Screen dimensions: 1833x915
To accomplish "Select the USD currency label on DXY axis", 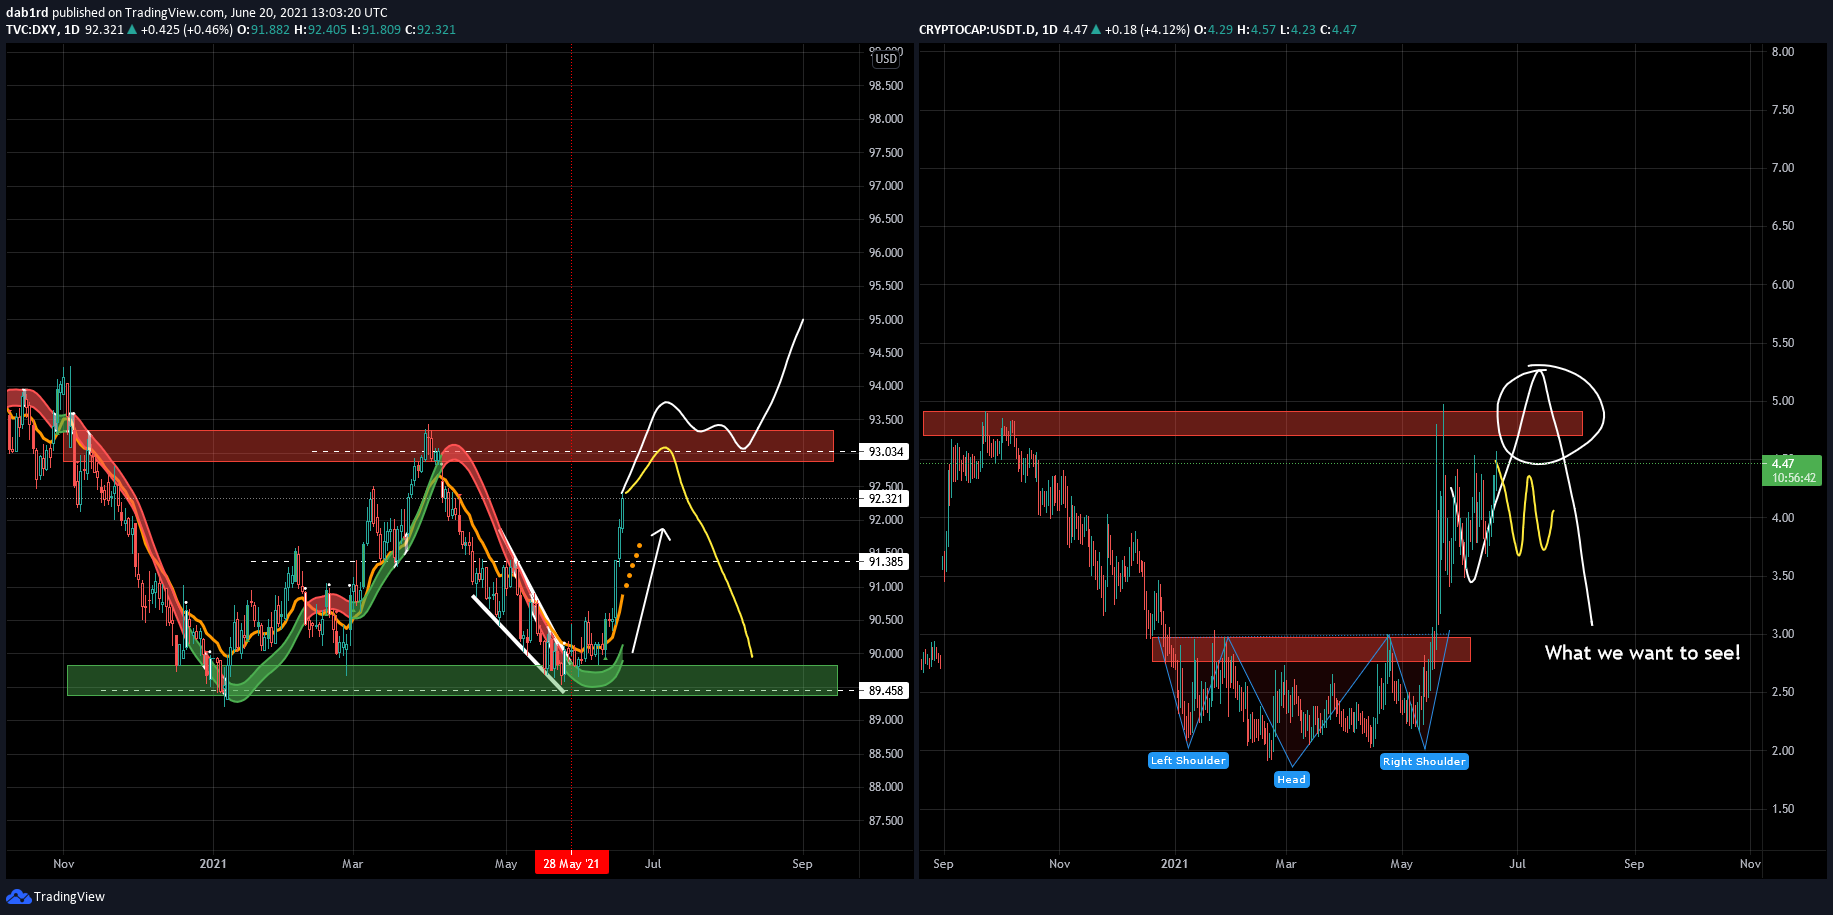I will coord(886,59).
